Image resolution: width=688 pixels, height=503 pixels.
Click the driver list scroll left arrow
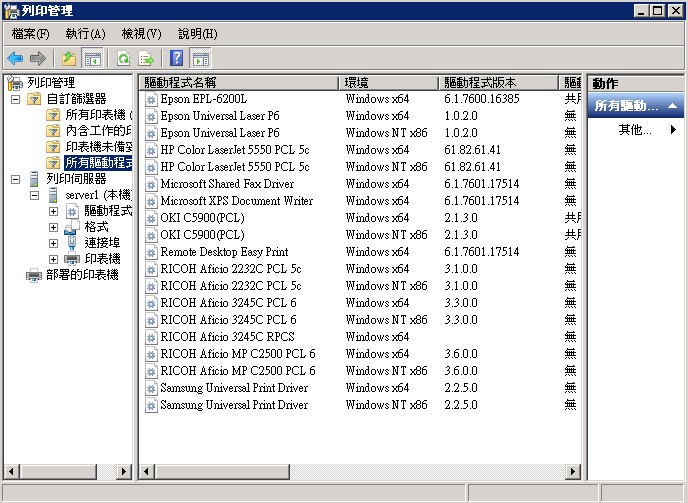point(147,472)
